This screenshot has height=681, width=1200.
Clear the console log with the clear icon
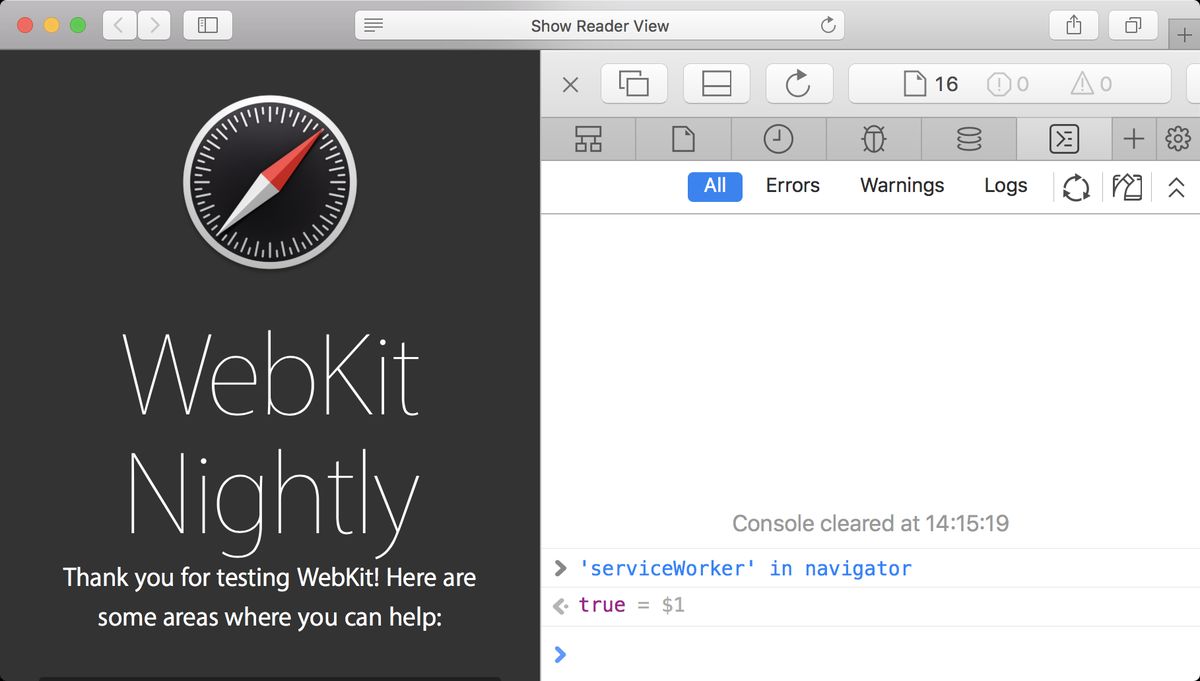1127,187
